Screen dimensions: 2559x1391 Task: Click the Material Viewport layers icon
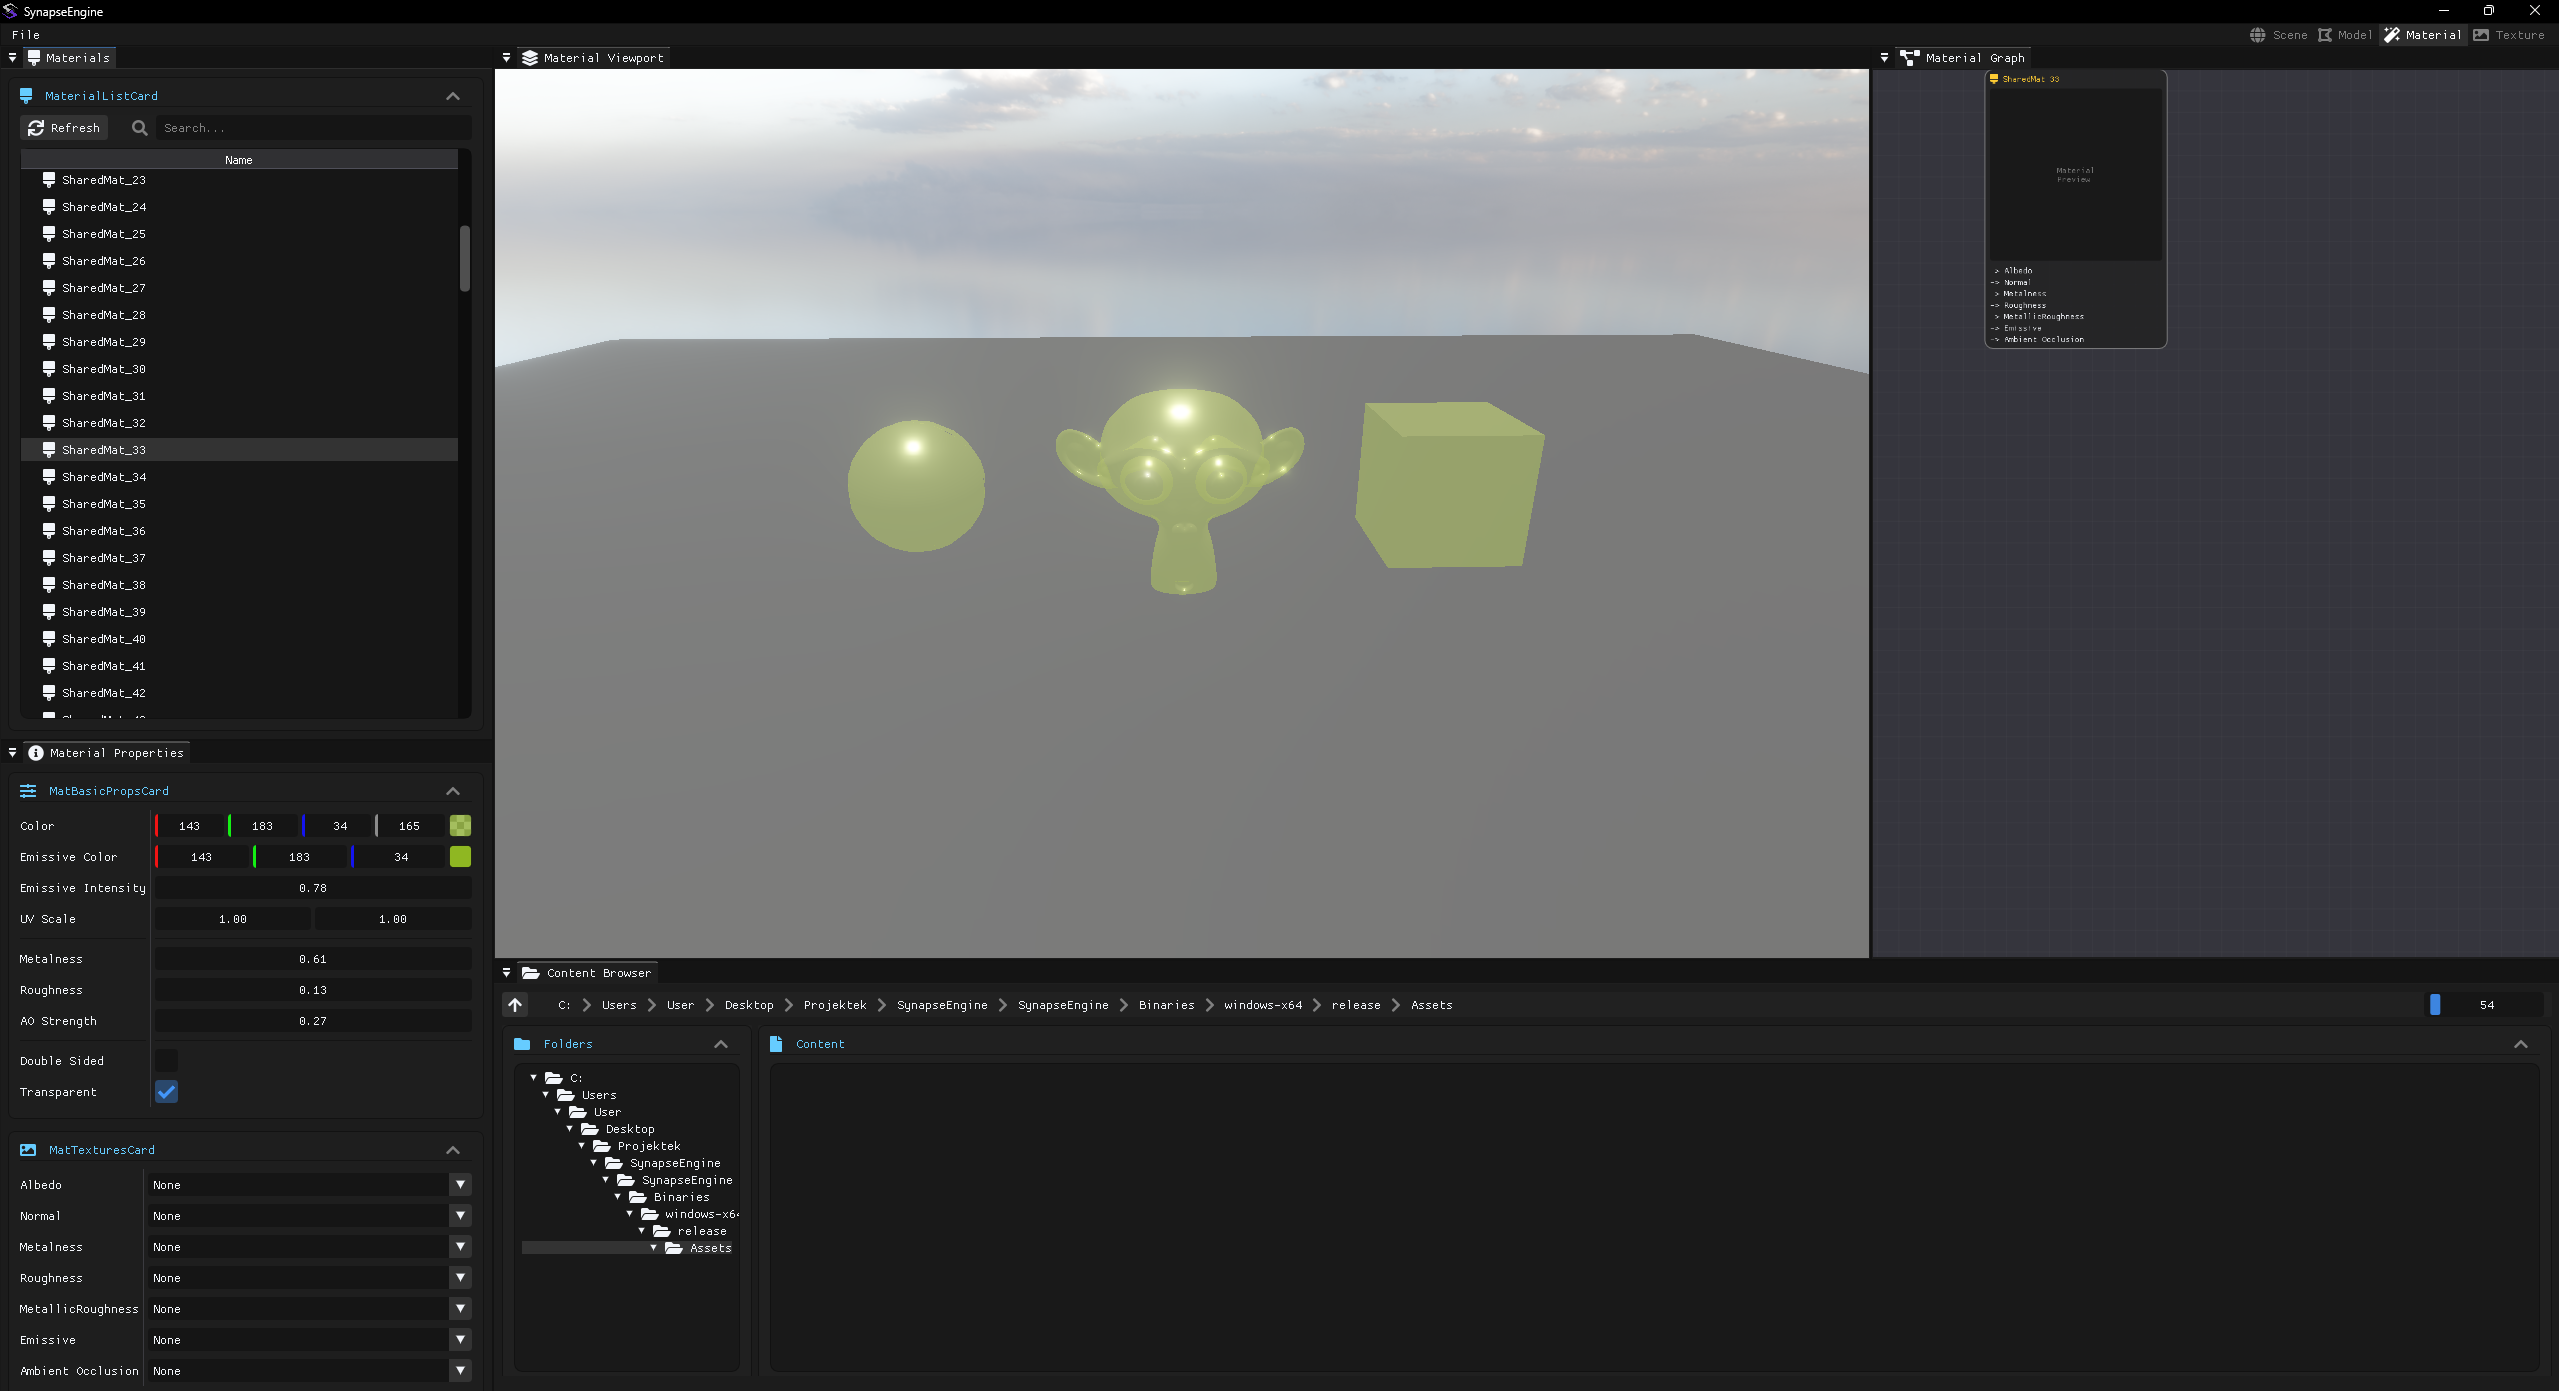tap(530, 58)
